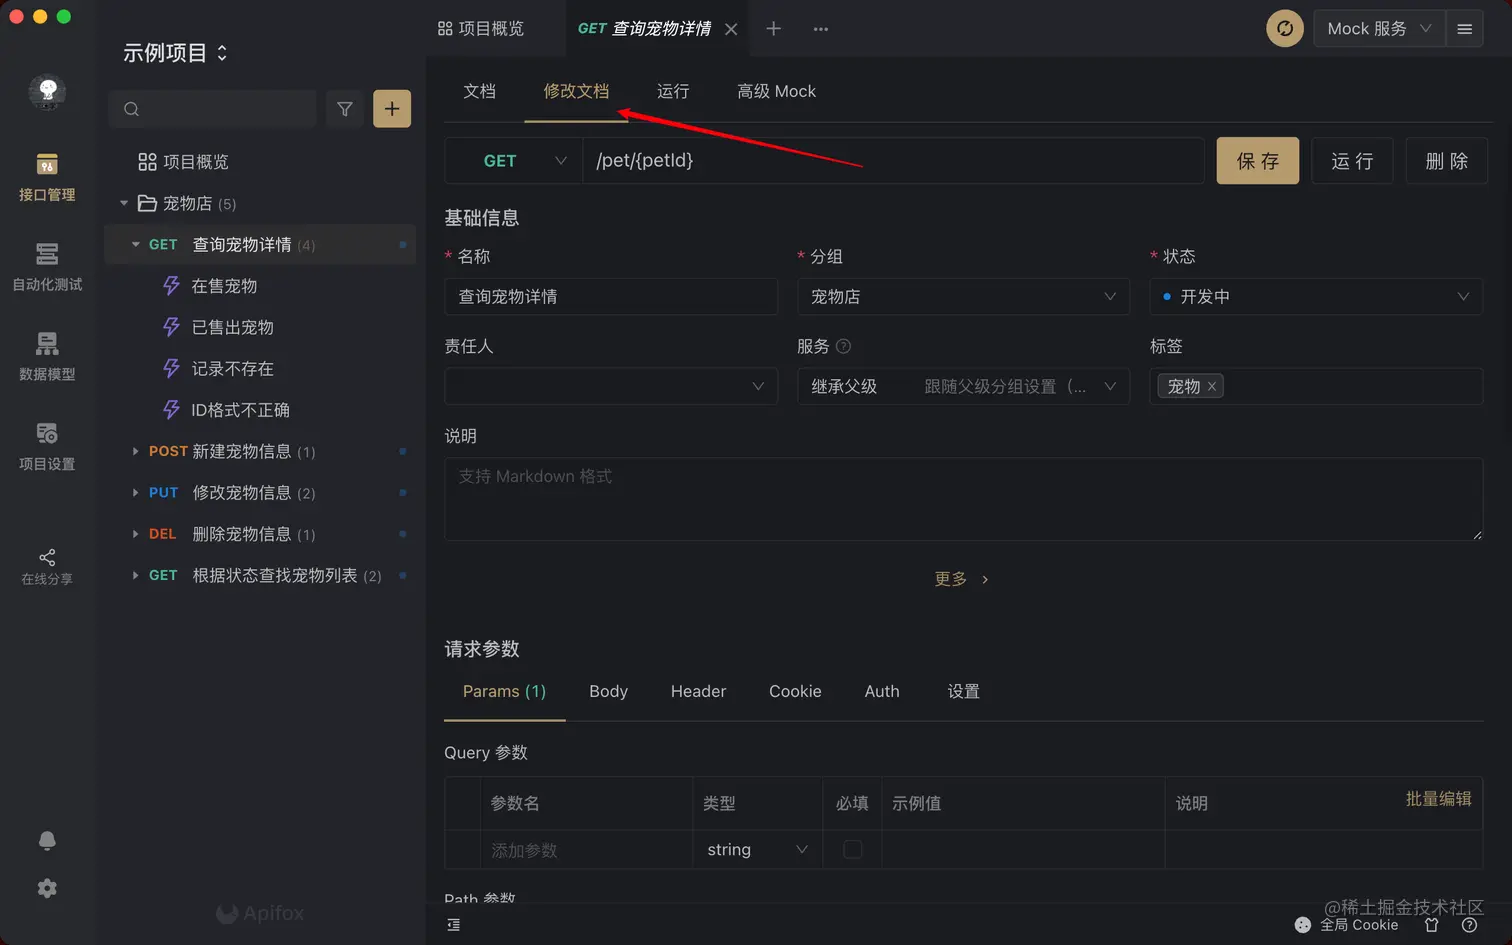Click the 说明 Markdown text area
Viewport: 1512px width, 945px height.
pos(963,501)
